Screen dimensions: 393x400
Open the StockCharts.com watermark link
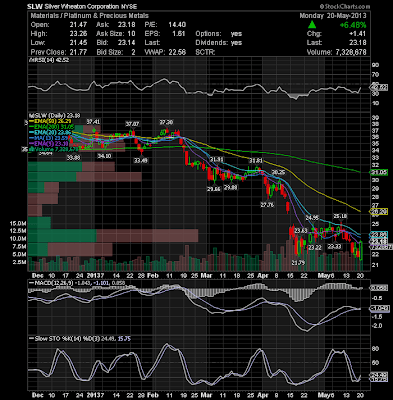pyautogui.click(x=345, y=6)
